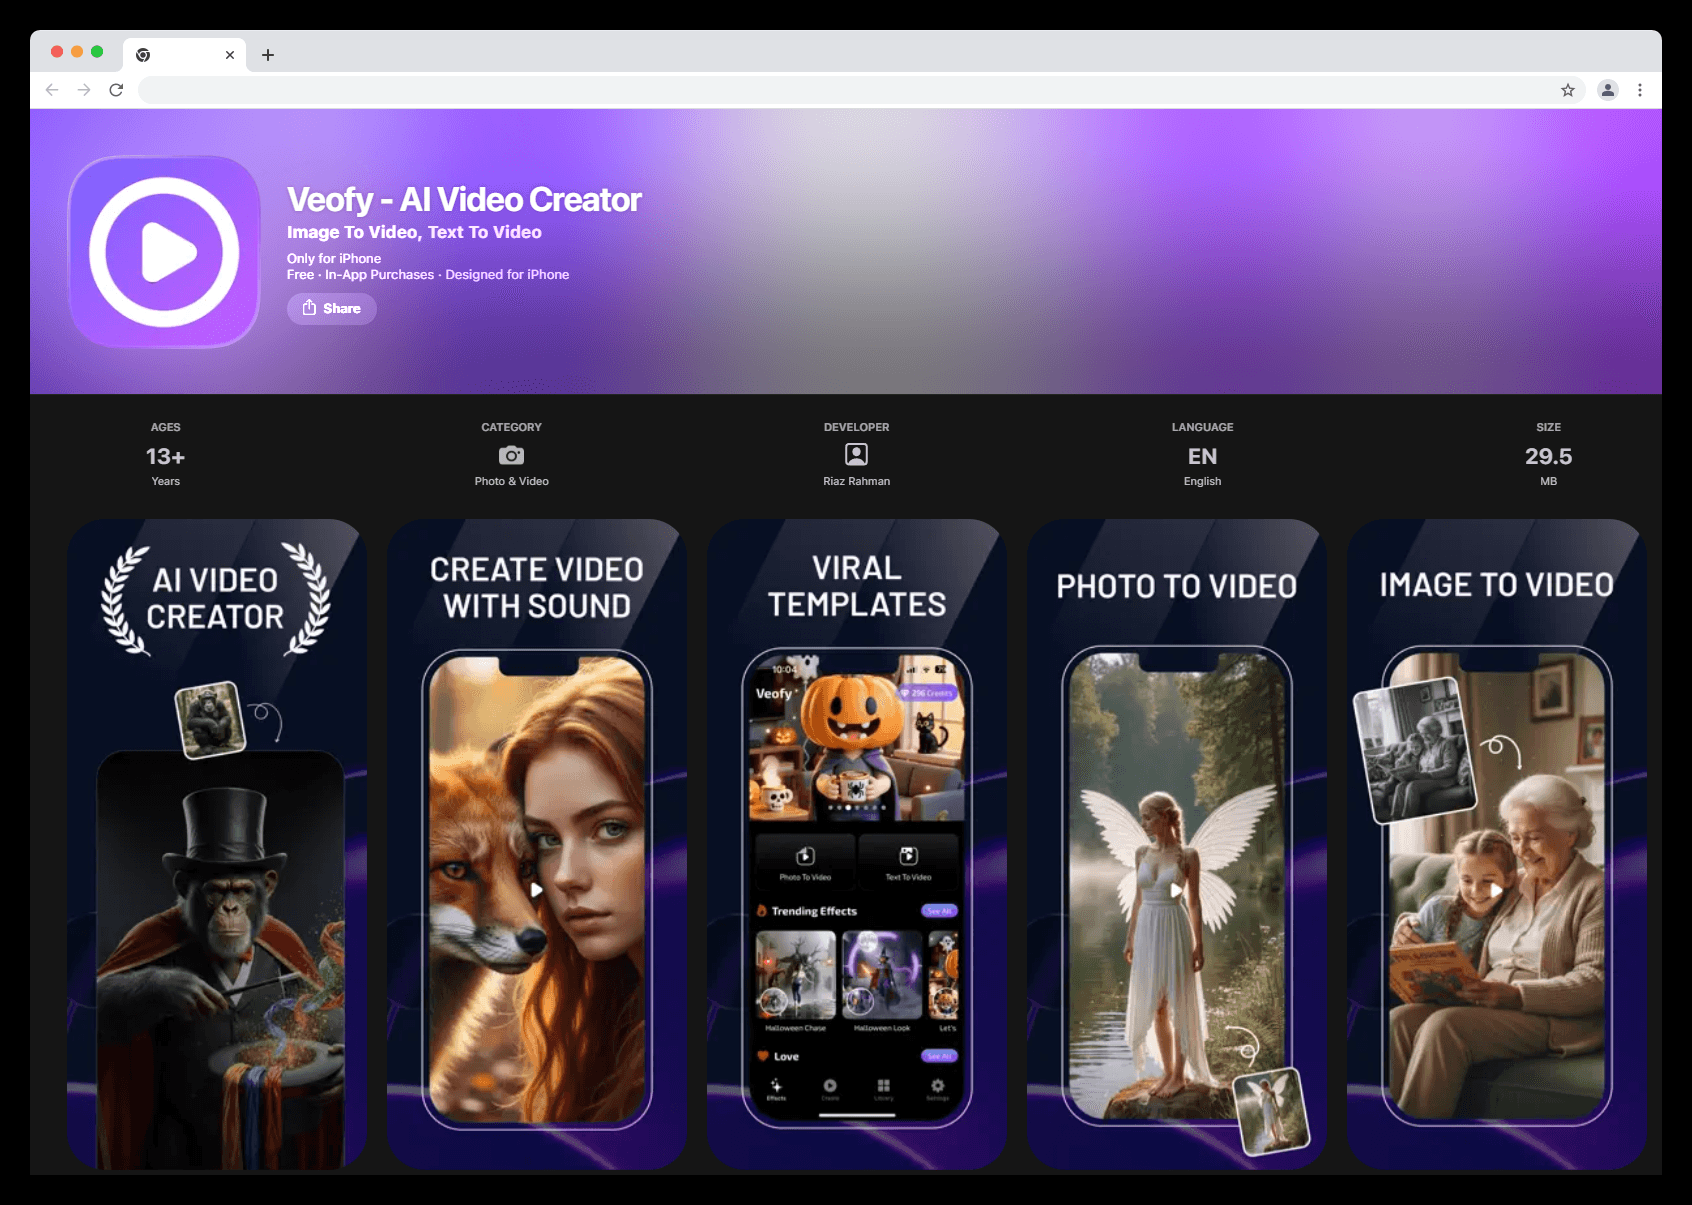Expand the Love section via See All

(x=939, y=1056)
